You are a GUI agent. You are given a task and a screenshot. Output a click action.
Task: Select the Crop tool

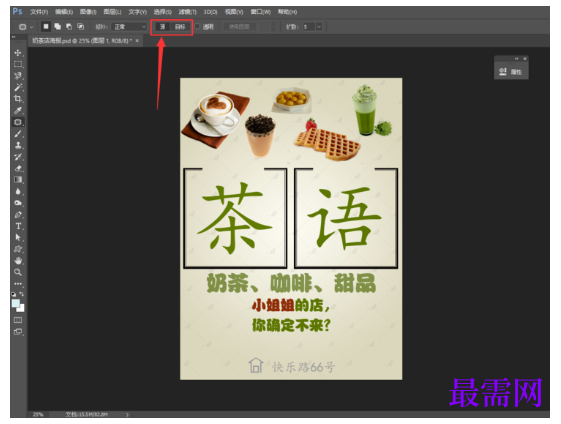[18, 99]
